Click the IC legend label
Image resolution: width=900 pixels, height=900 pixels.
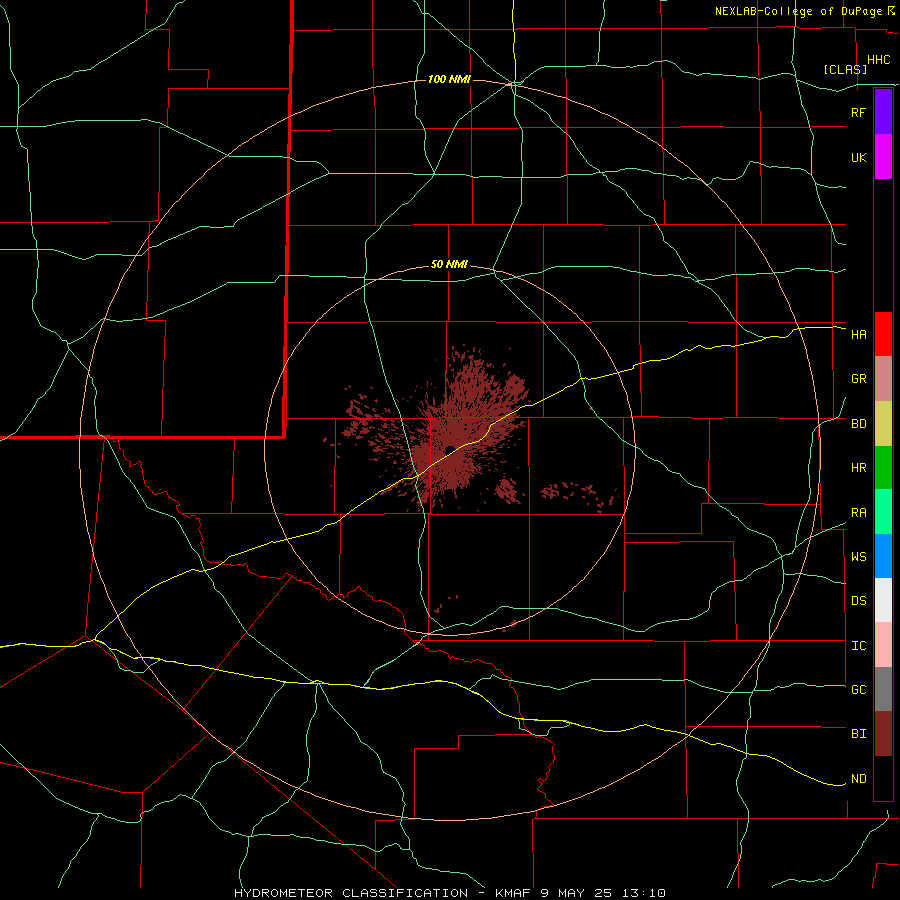click(x=858, y=646)
